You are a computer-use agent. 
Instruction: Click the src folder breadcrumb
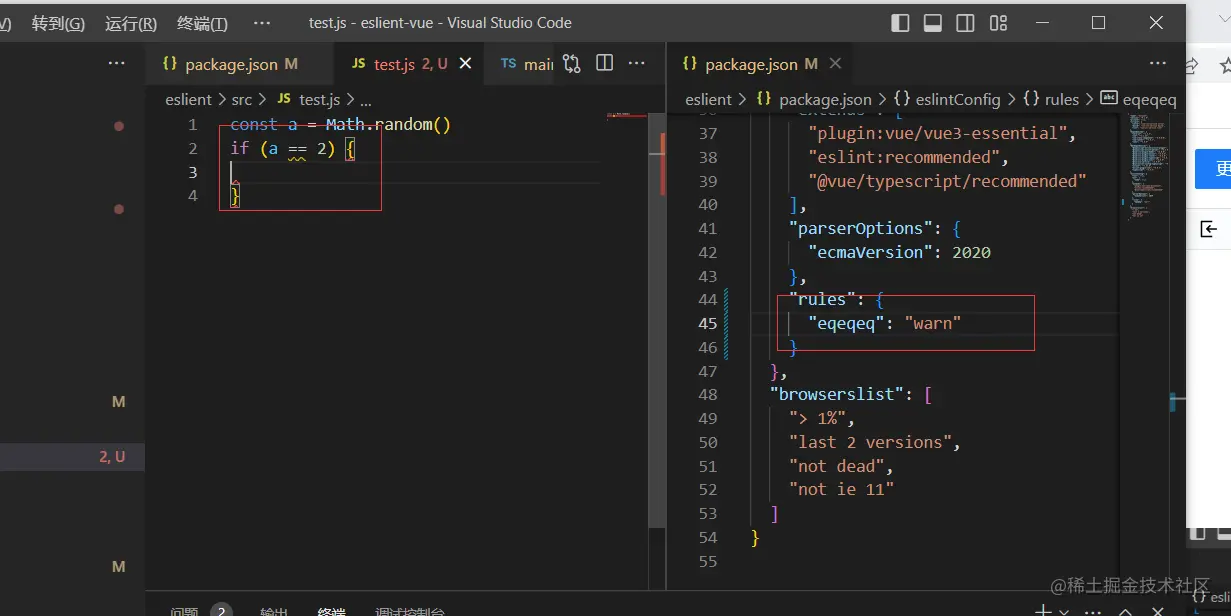point(241,99)
